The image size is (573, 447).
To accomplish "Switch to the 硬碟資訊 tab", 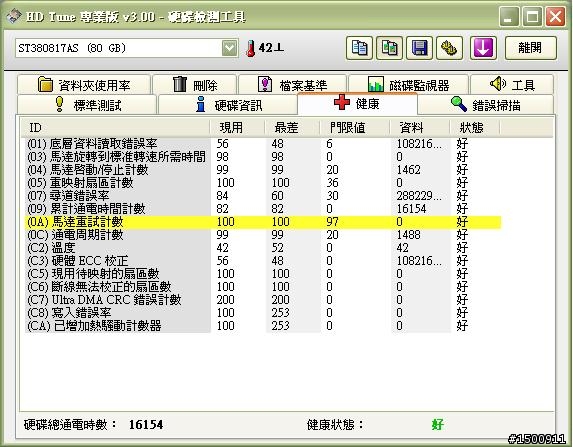I will click(228, 105).
